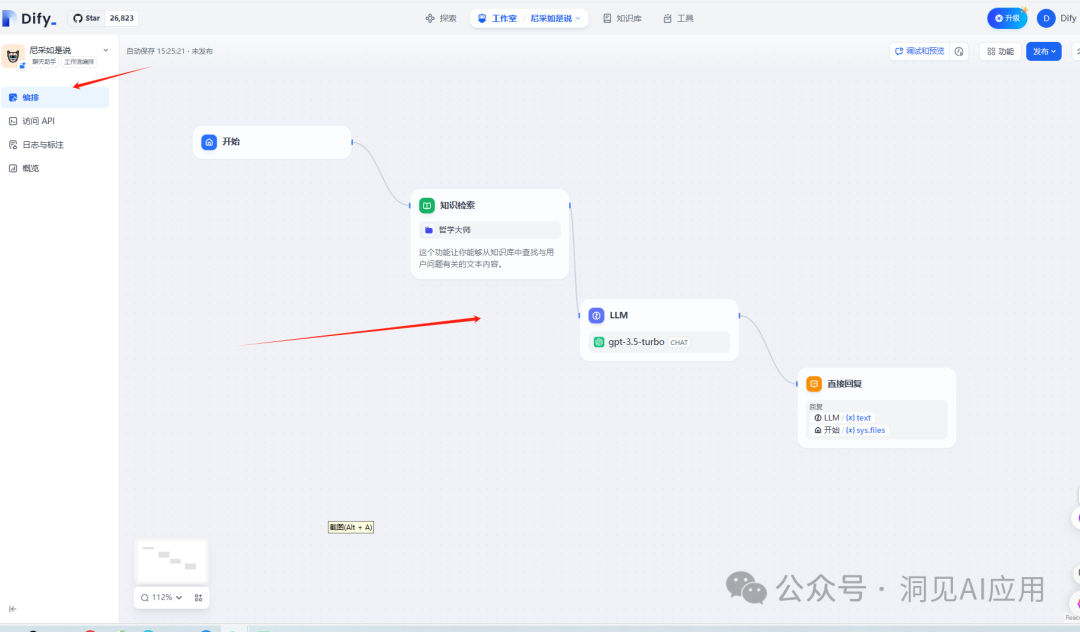
Task: Click the Dify logo
Action: coord(30,18)
